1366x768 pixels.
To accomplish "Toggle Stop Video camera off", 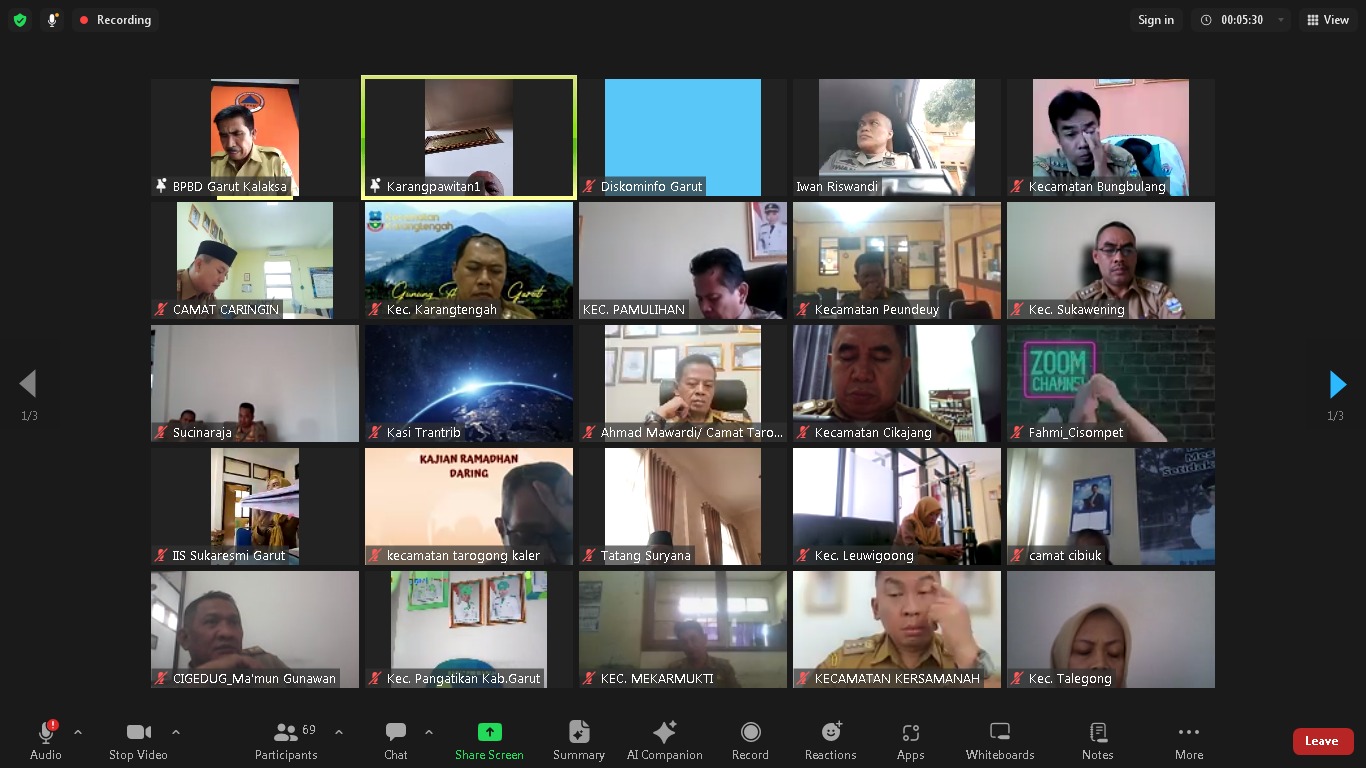I will click(138, 741).
